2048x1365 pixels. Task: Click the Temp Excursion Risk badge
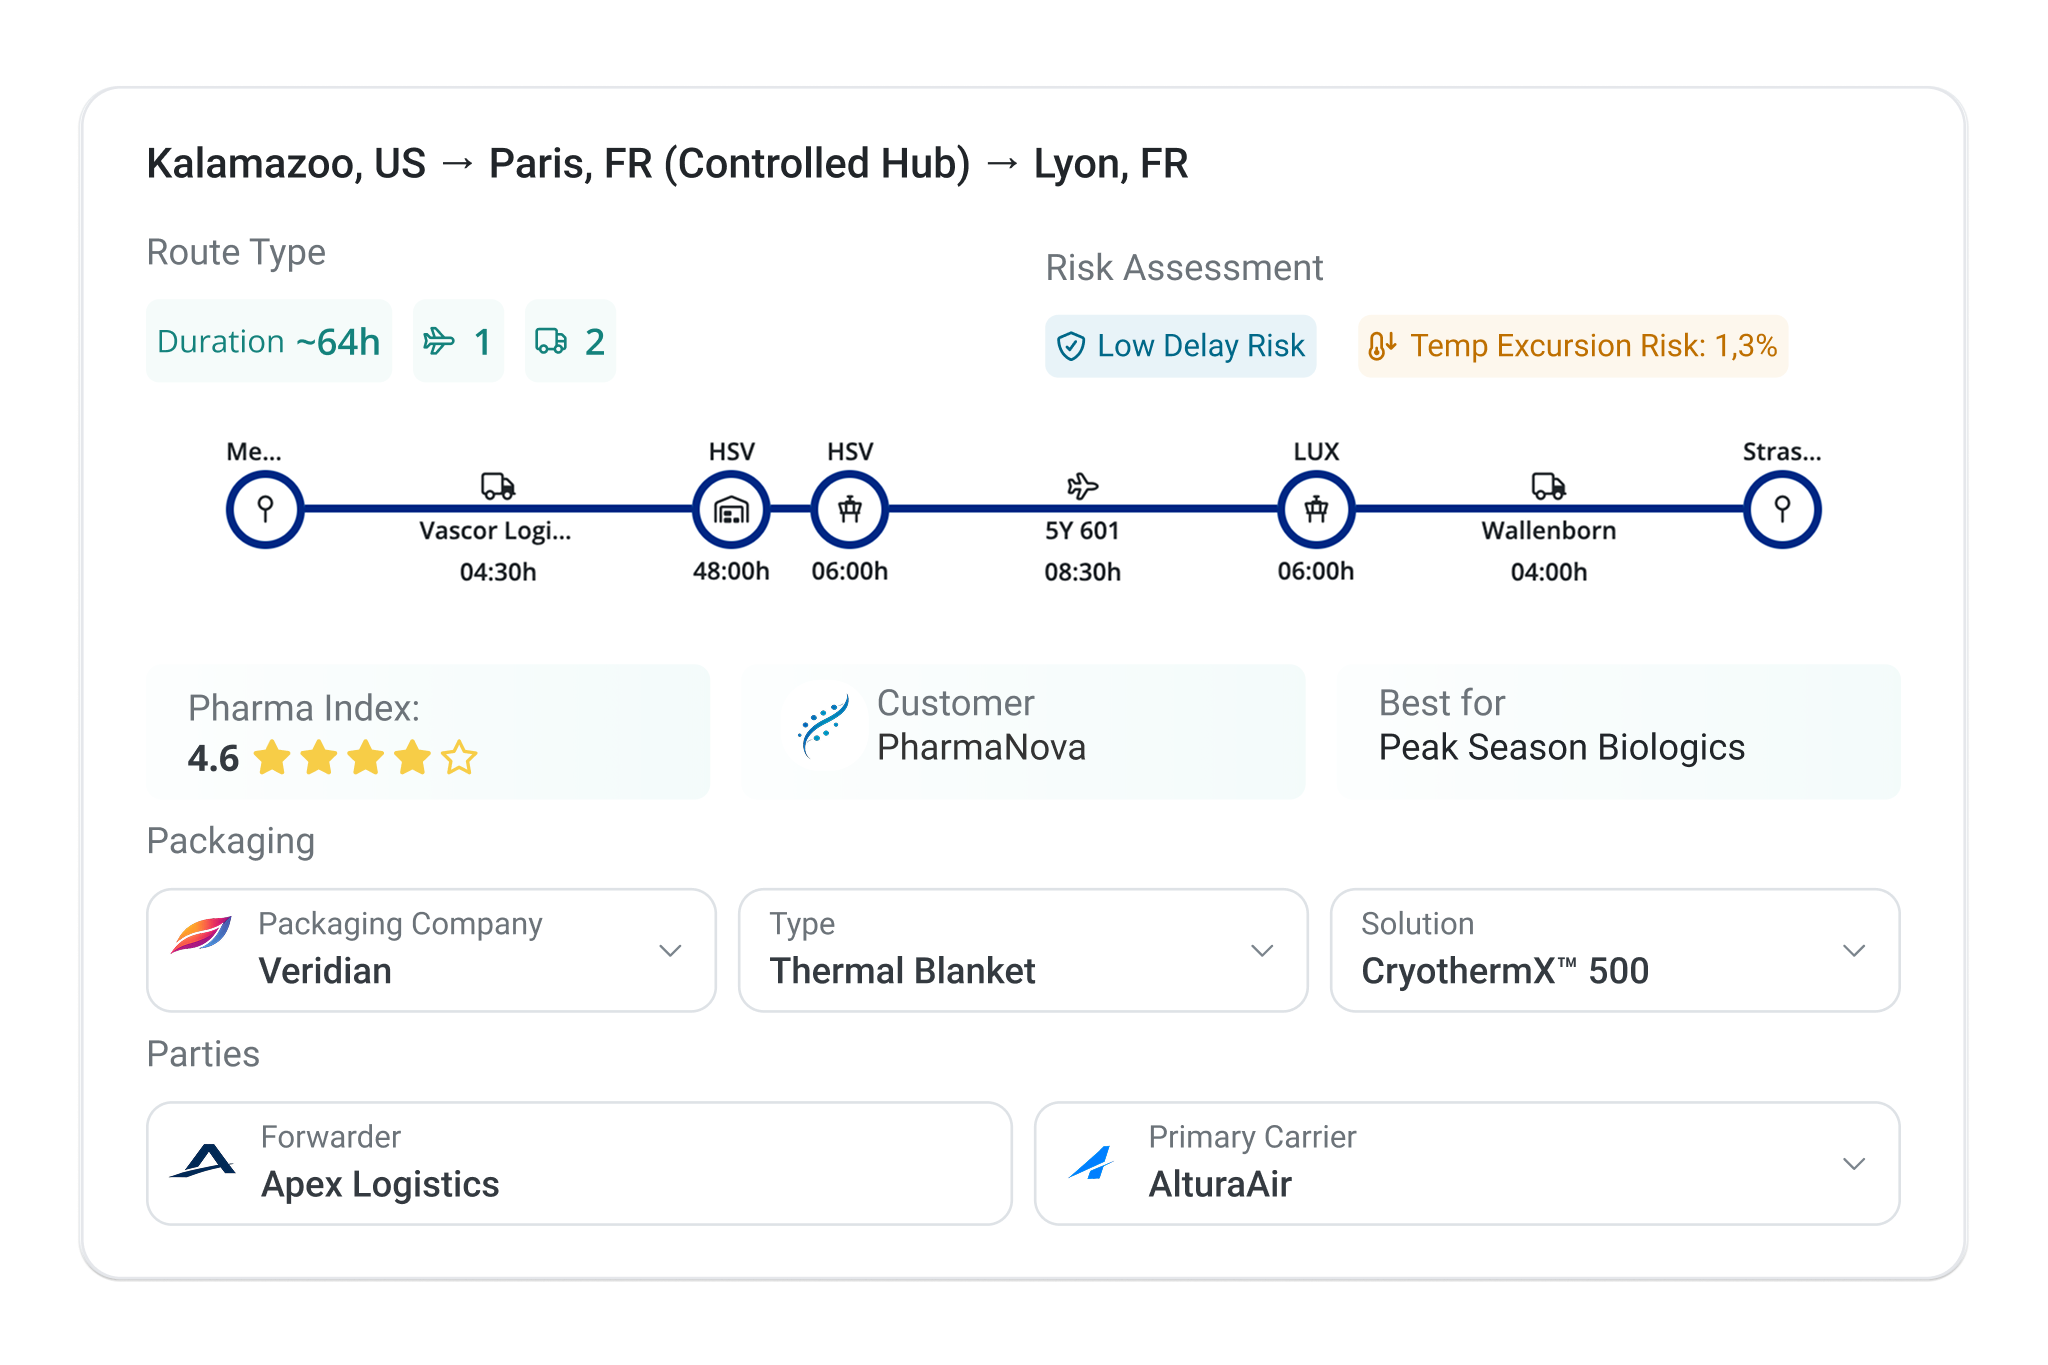[x=1572, y=346]
